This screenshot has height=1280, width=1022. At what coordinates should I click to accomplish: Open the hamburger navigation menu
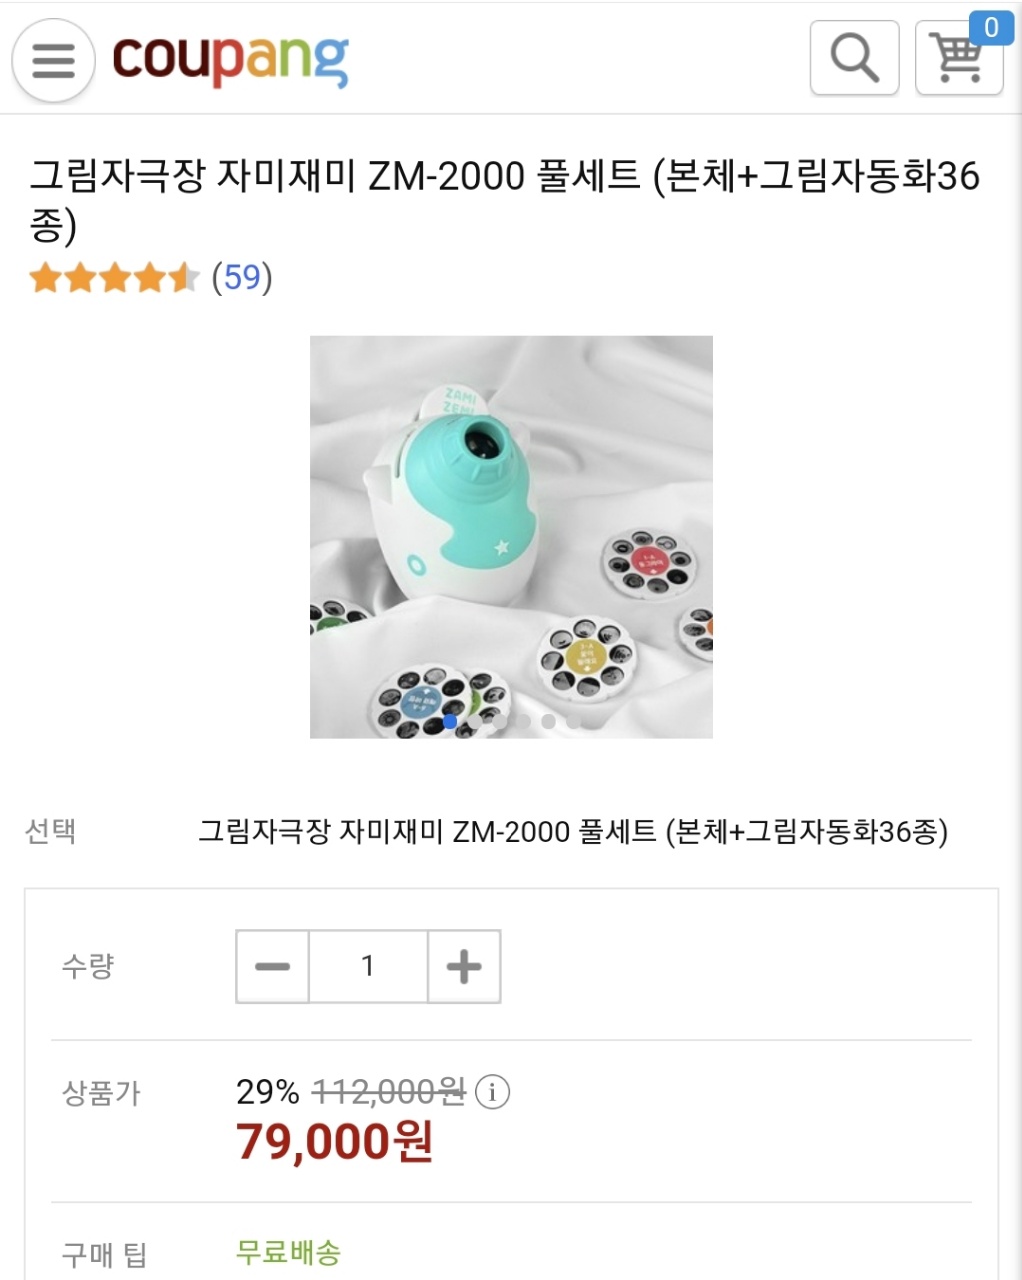[x=53, y=60]
